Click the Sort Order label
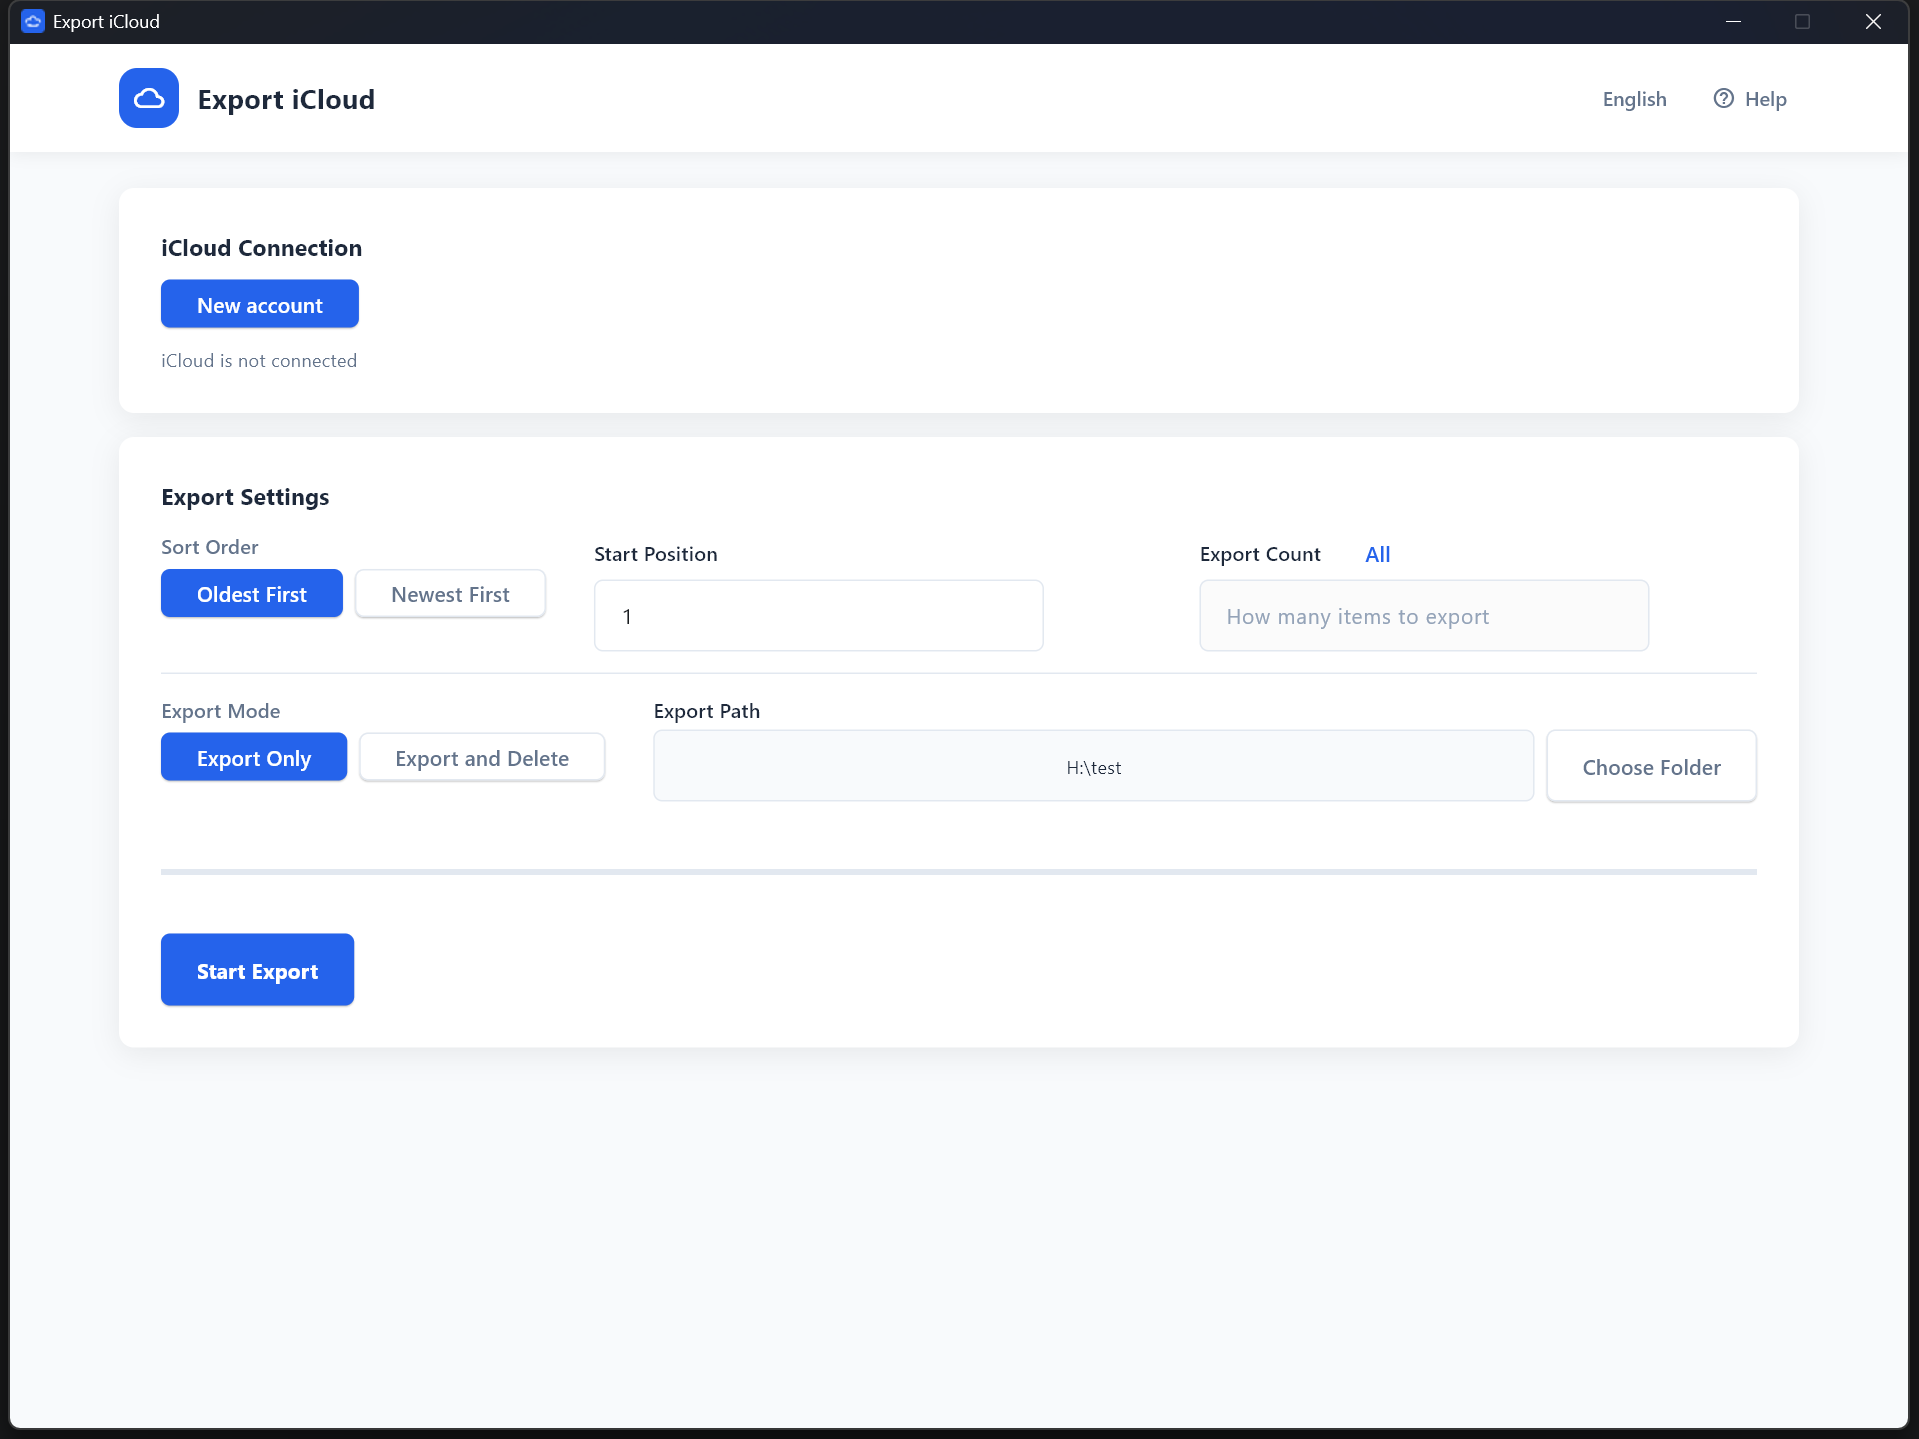The image size is (1919, 1439). 209,546
